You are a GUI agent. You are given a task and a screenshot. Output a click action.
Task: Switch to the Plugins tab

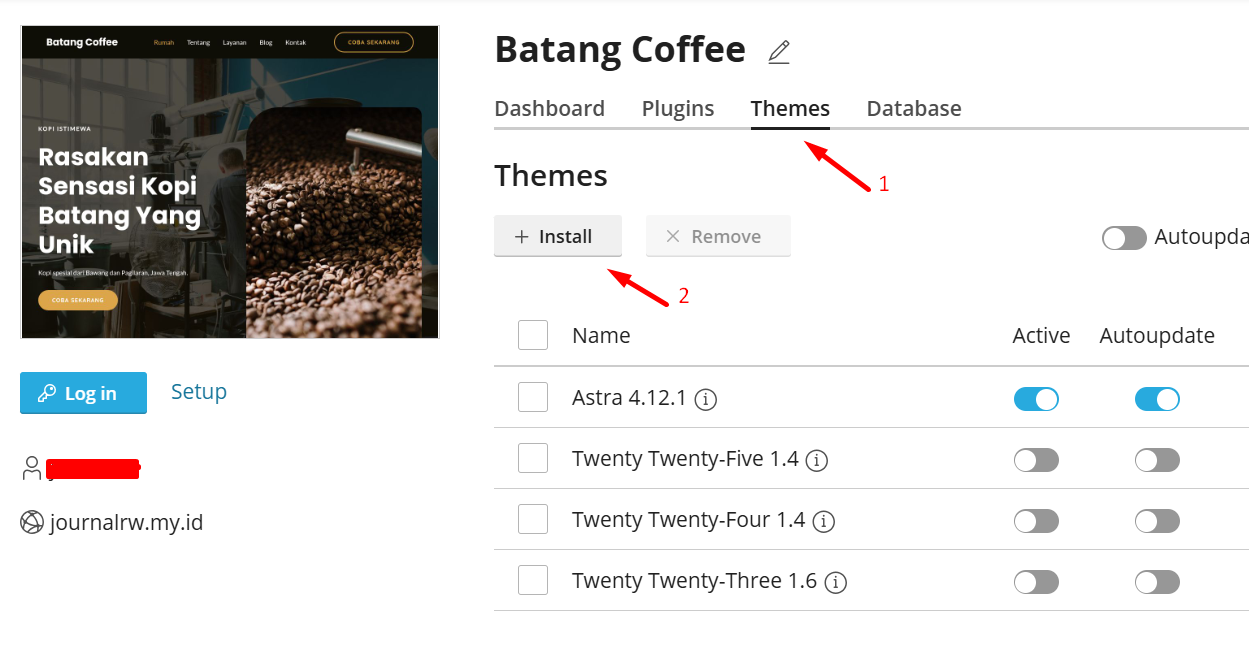(678, 109)
